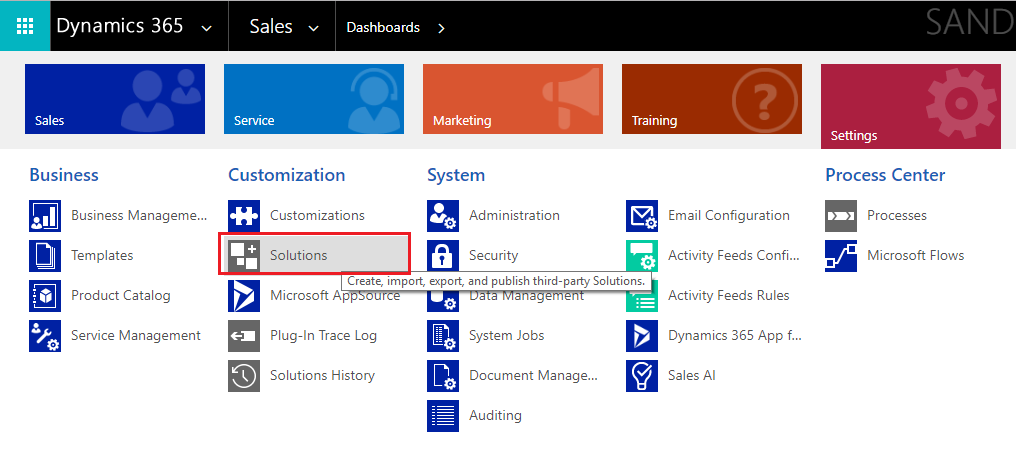
Task: Click the Sales AI icon
Action: tap(642, 375)
